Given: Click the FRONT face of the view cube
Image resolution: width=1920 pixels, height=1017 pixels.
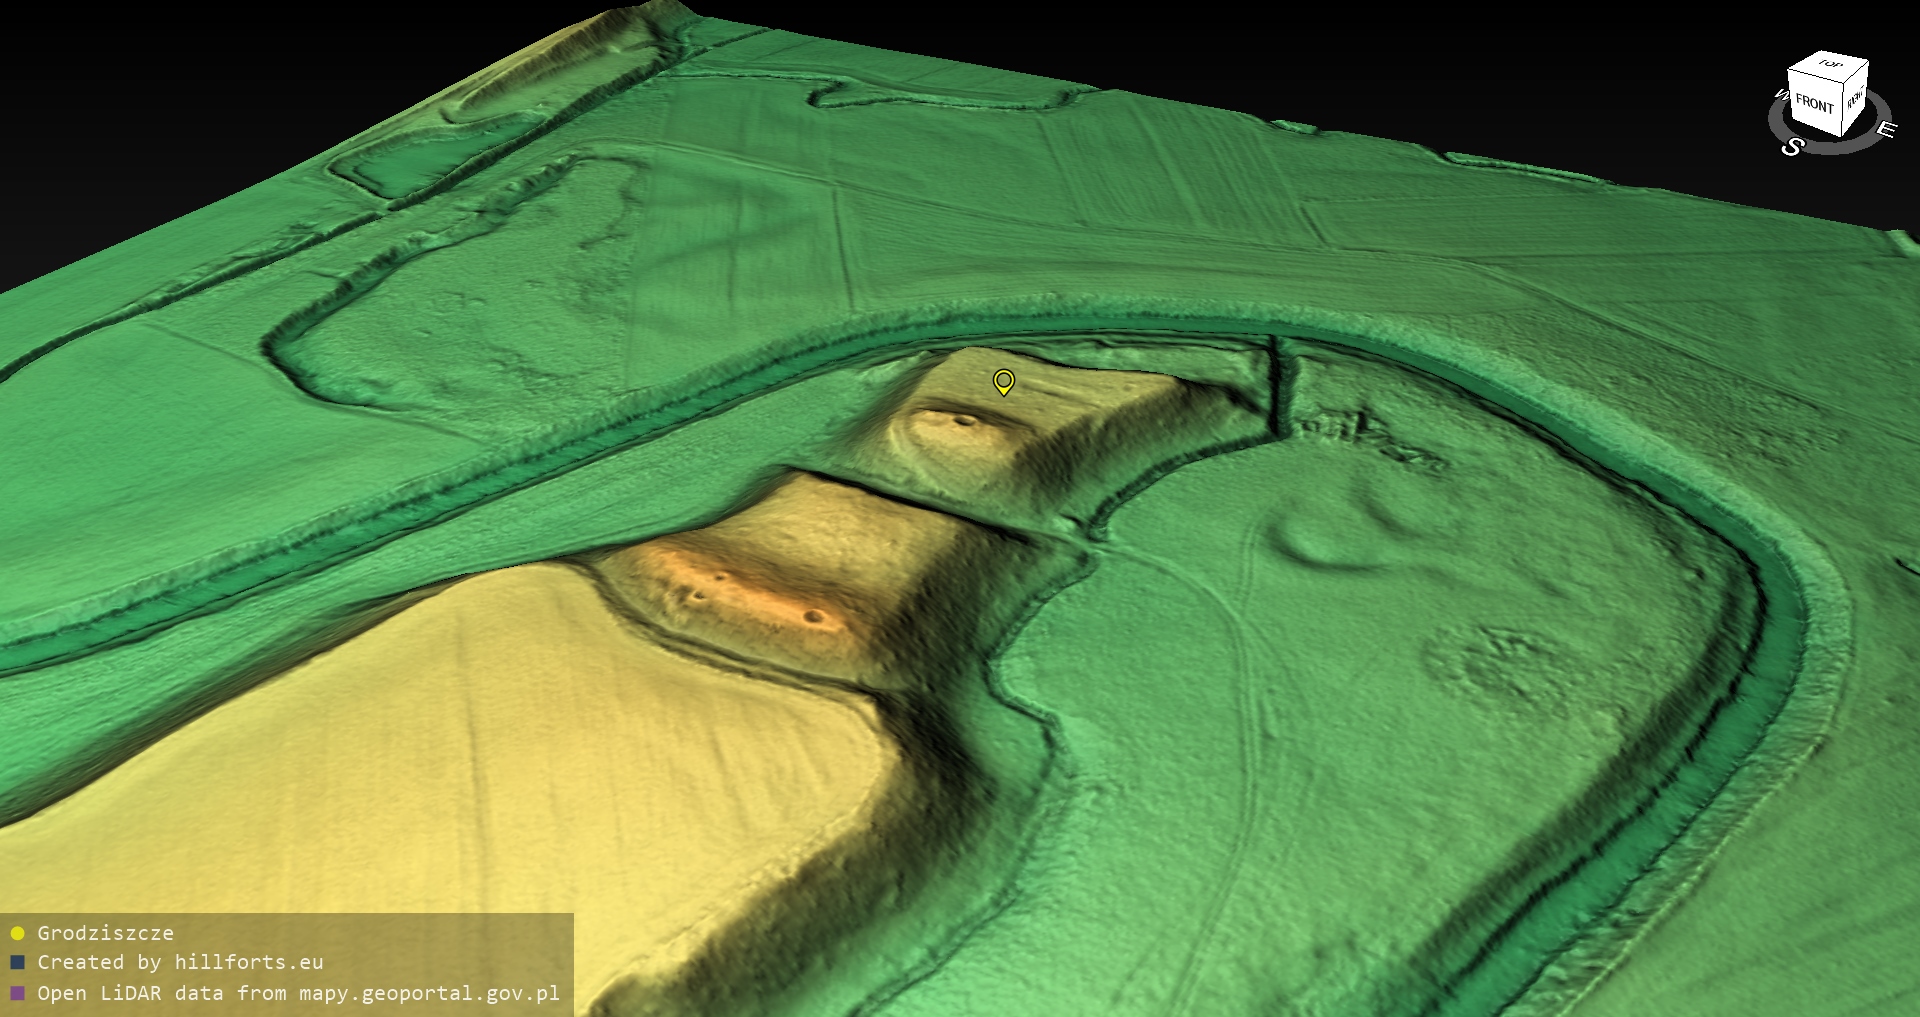Looking at the screenshot, I should (1813, 103).
